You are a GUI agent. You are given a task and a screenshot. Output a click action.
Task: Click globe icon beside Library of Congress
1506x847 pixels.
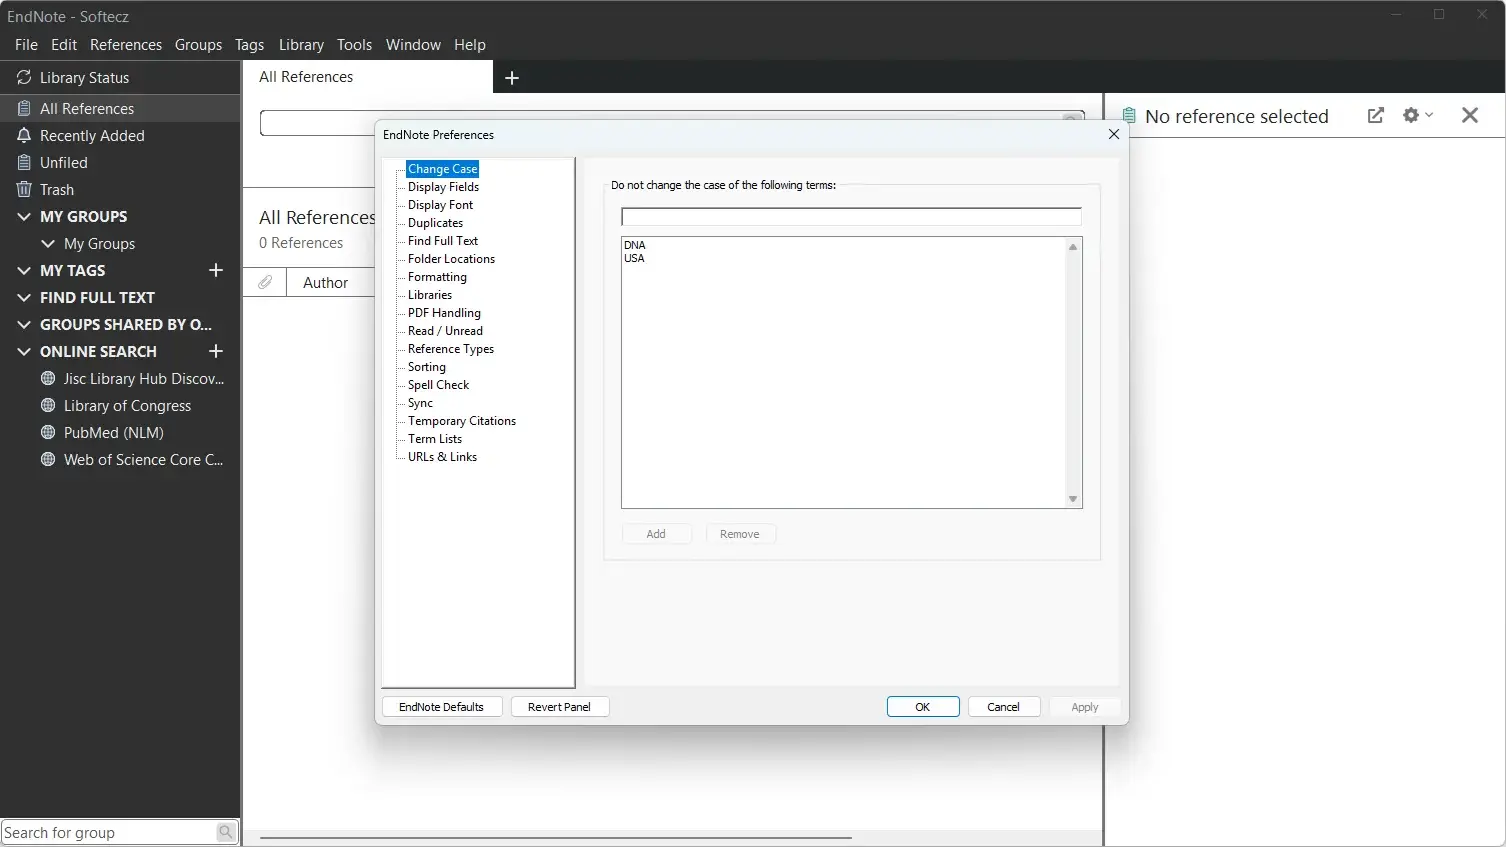pos(48,405)
